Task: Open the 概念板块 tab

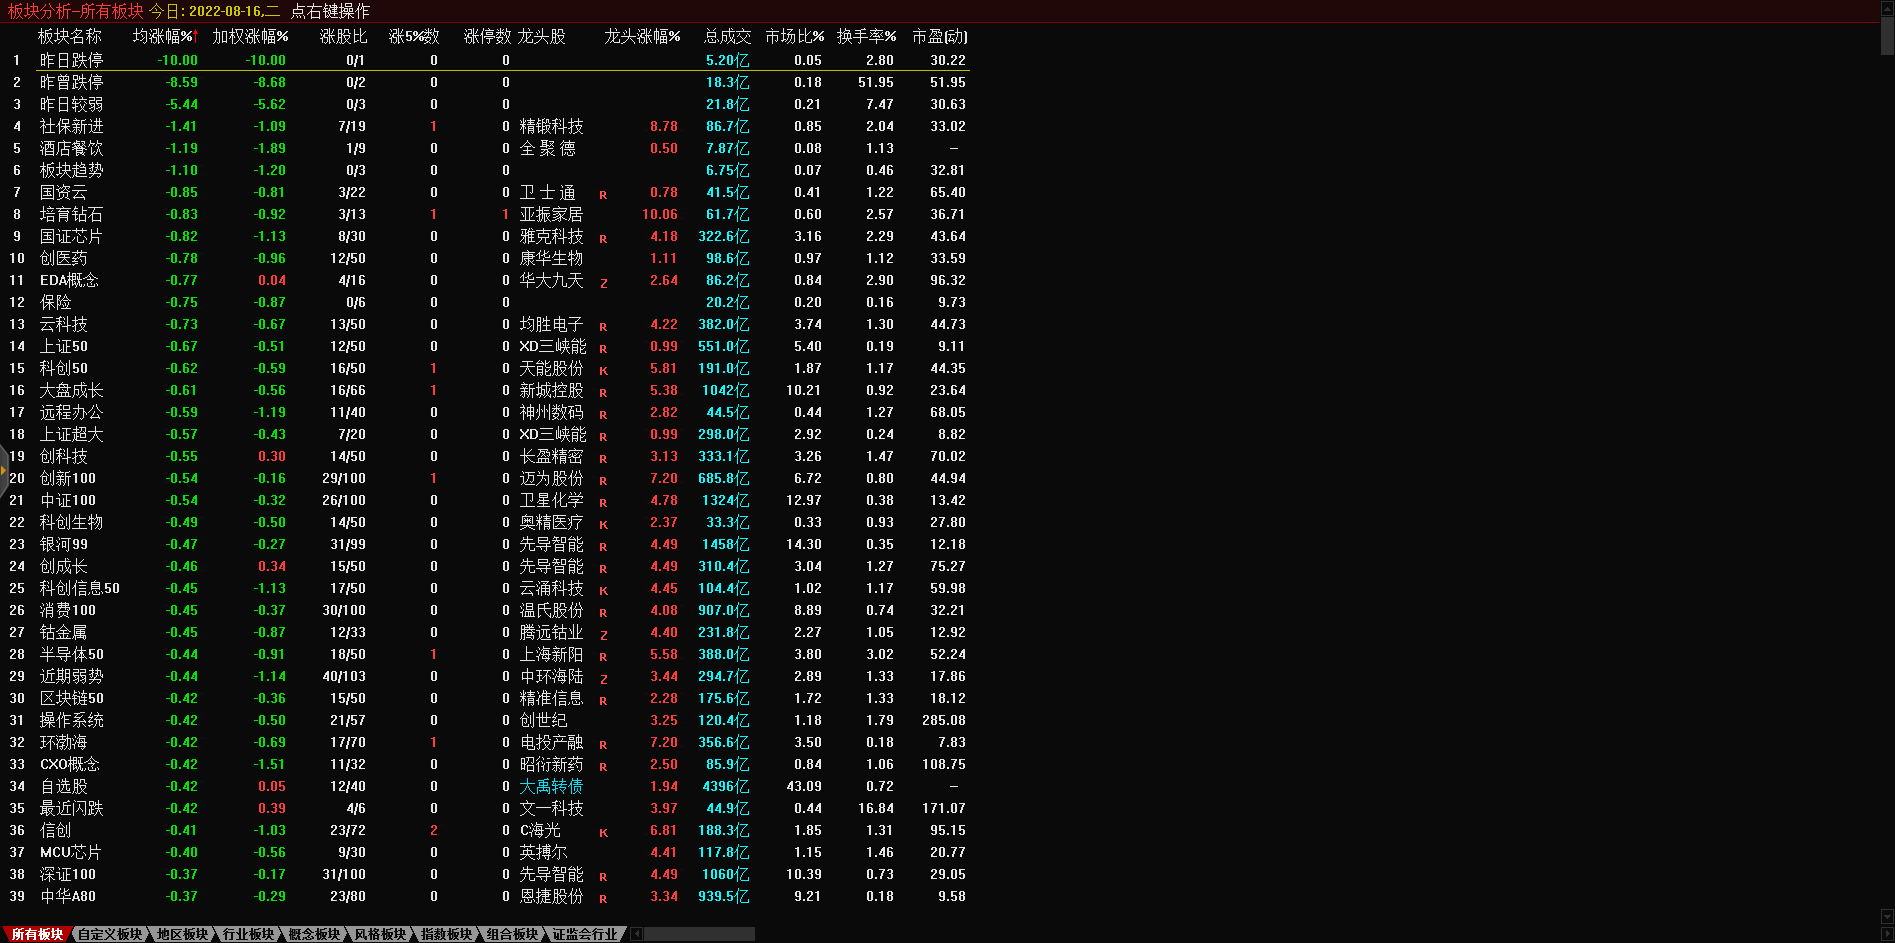Action: (314, 934)
